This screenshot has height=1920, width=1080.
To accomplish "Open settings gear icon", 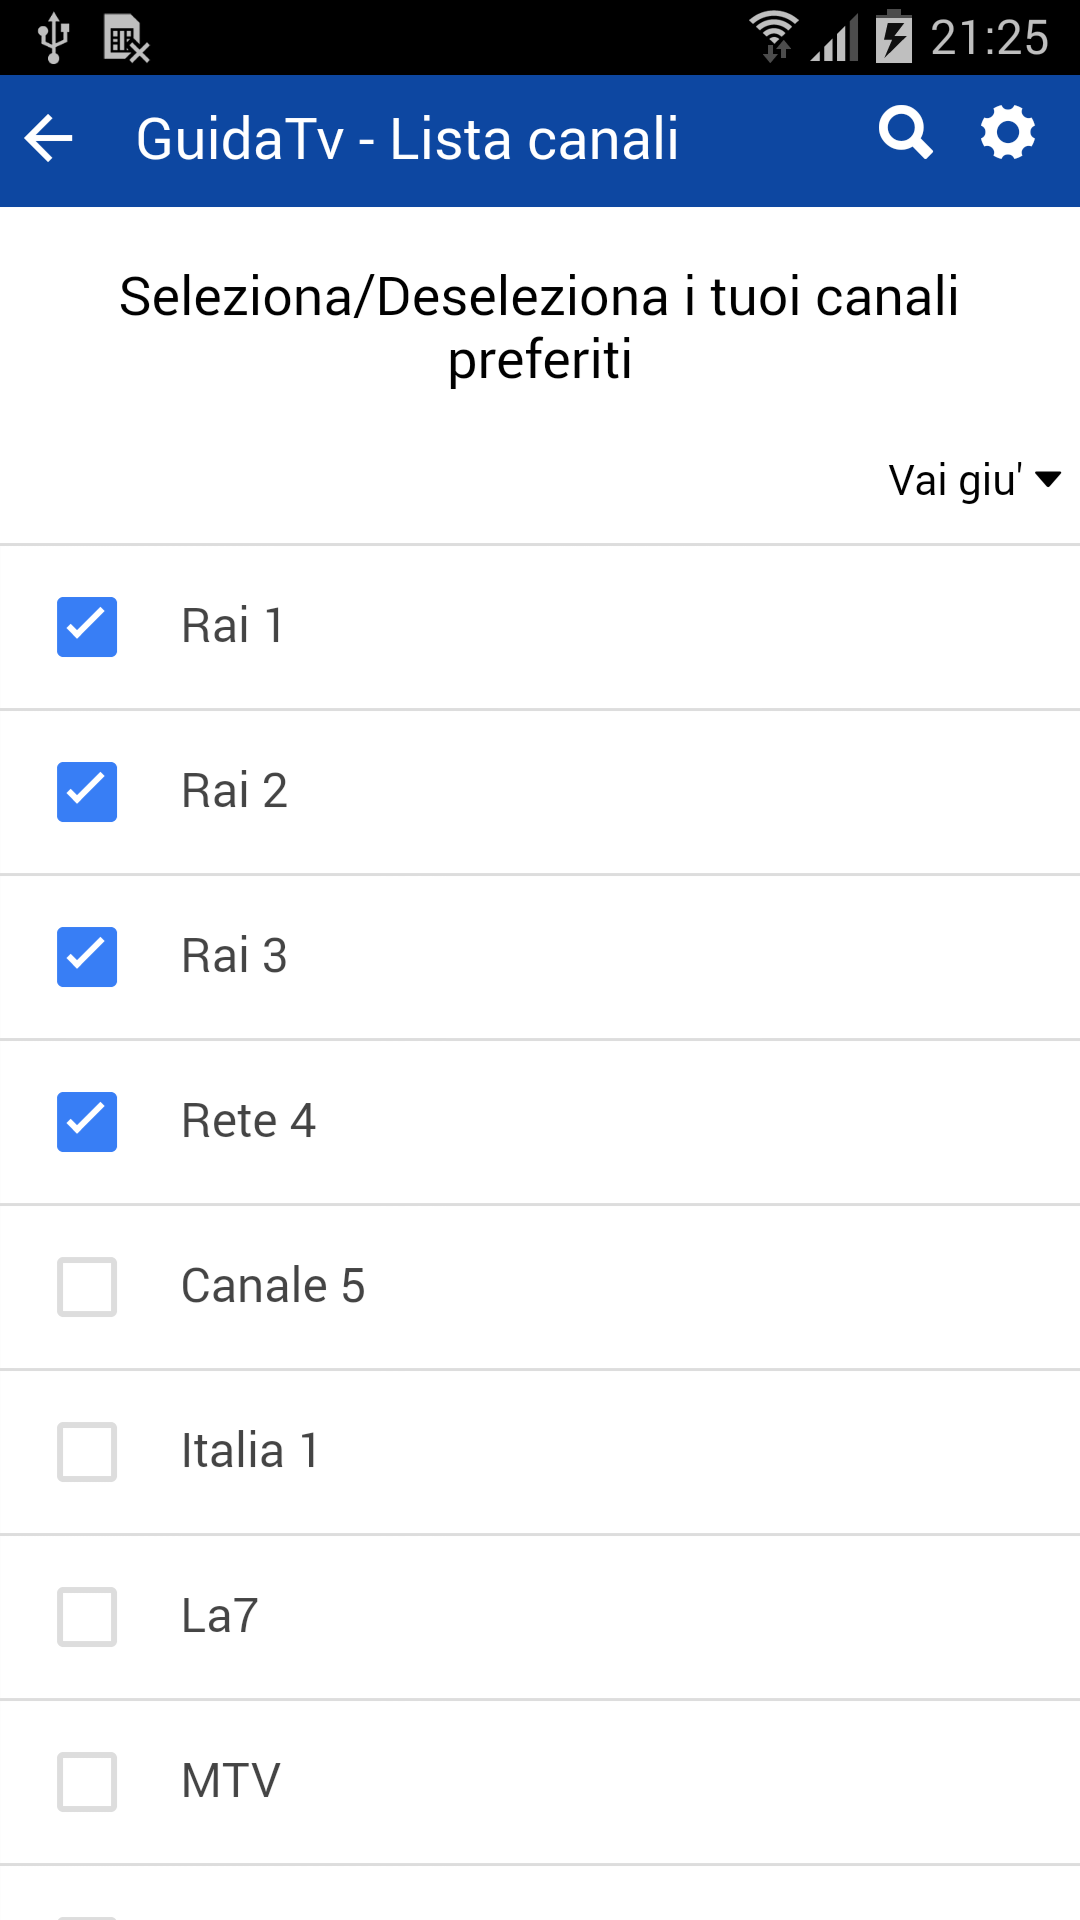I will [x=1007, y=133].
